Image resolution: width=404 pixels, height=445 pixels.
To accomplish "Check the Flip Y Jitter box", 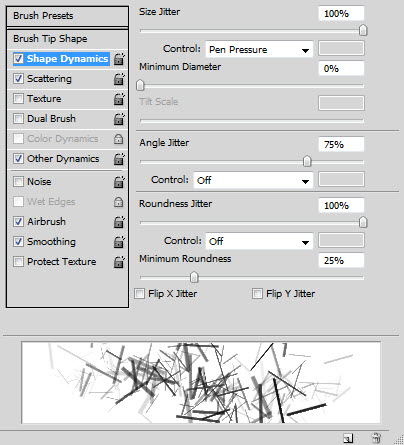I will (x=257, y=294).
